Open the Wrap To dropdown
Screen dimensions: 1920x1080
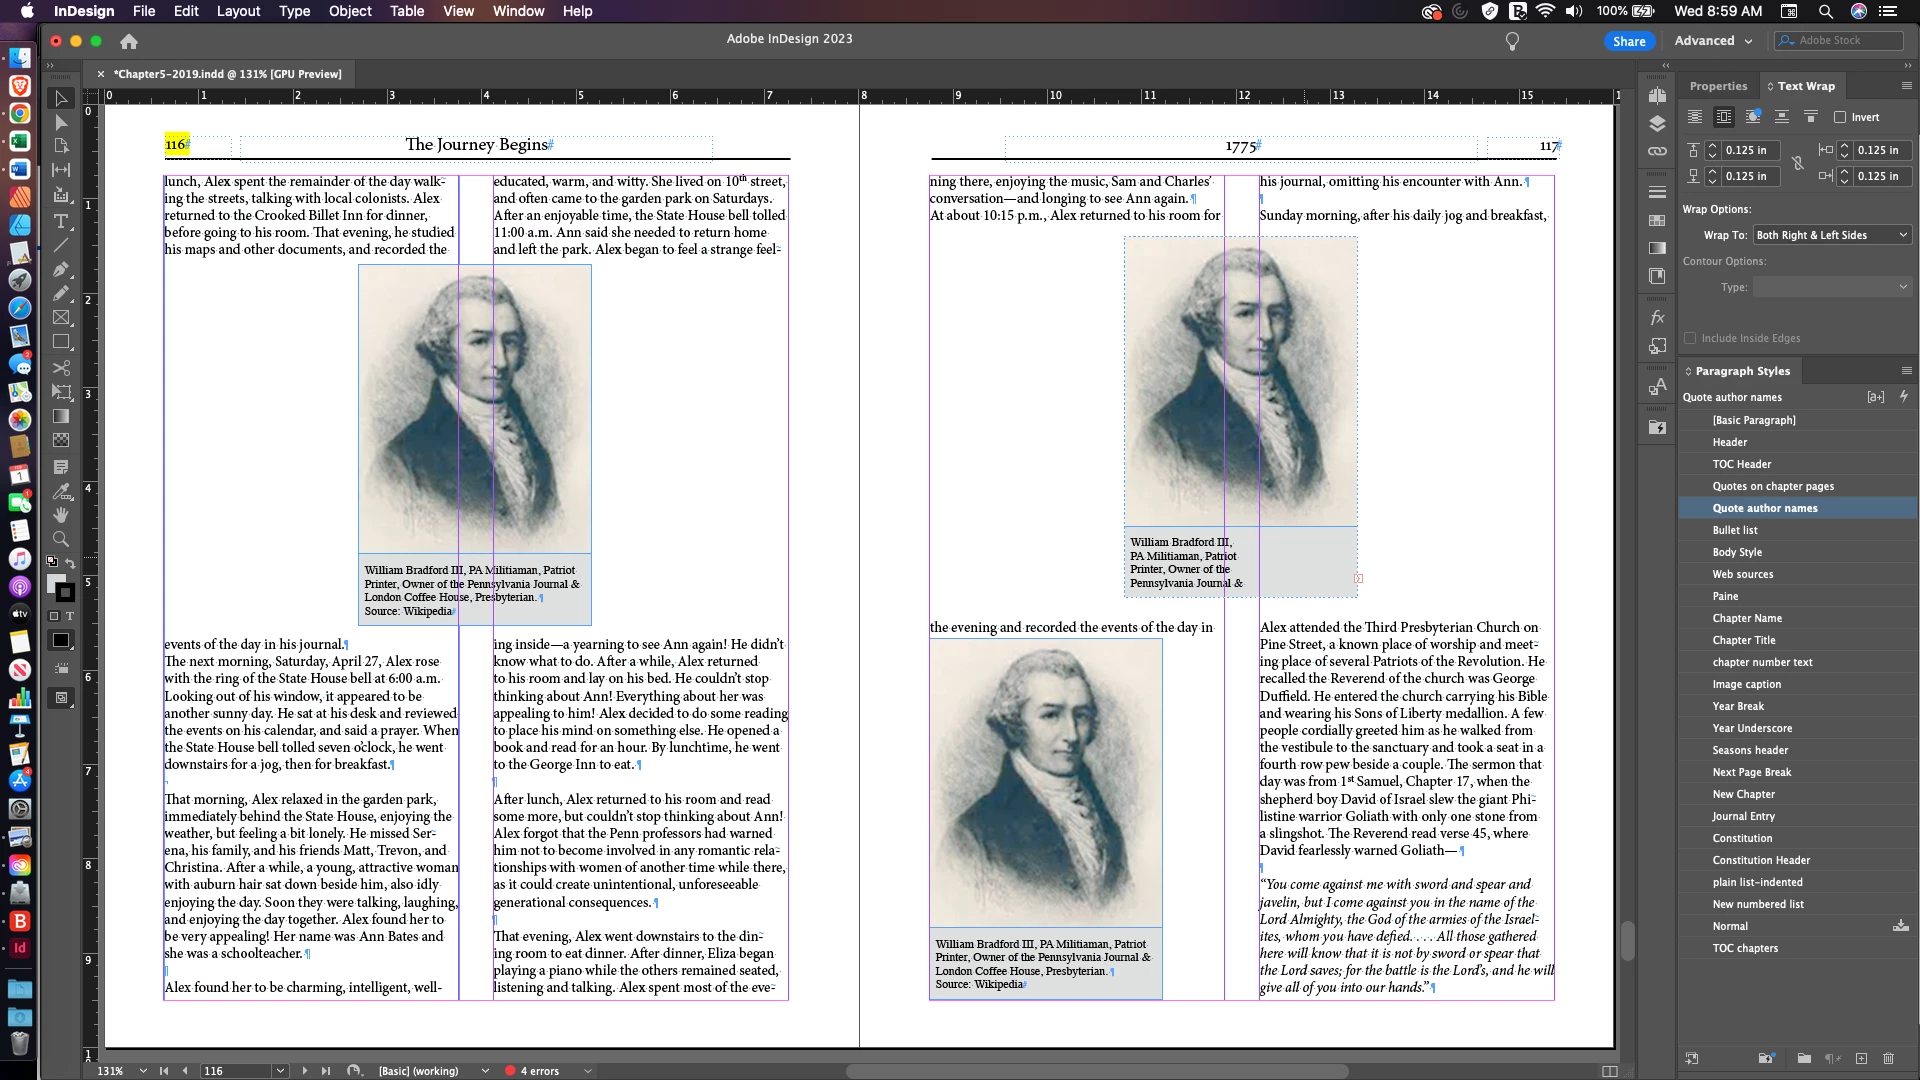1832,235
